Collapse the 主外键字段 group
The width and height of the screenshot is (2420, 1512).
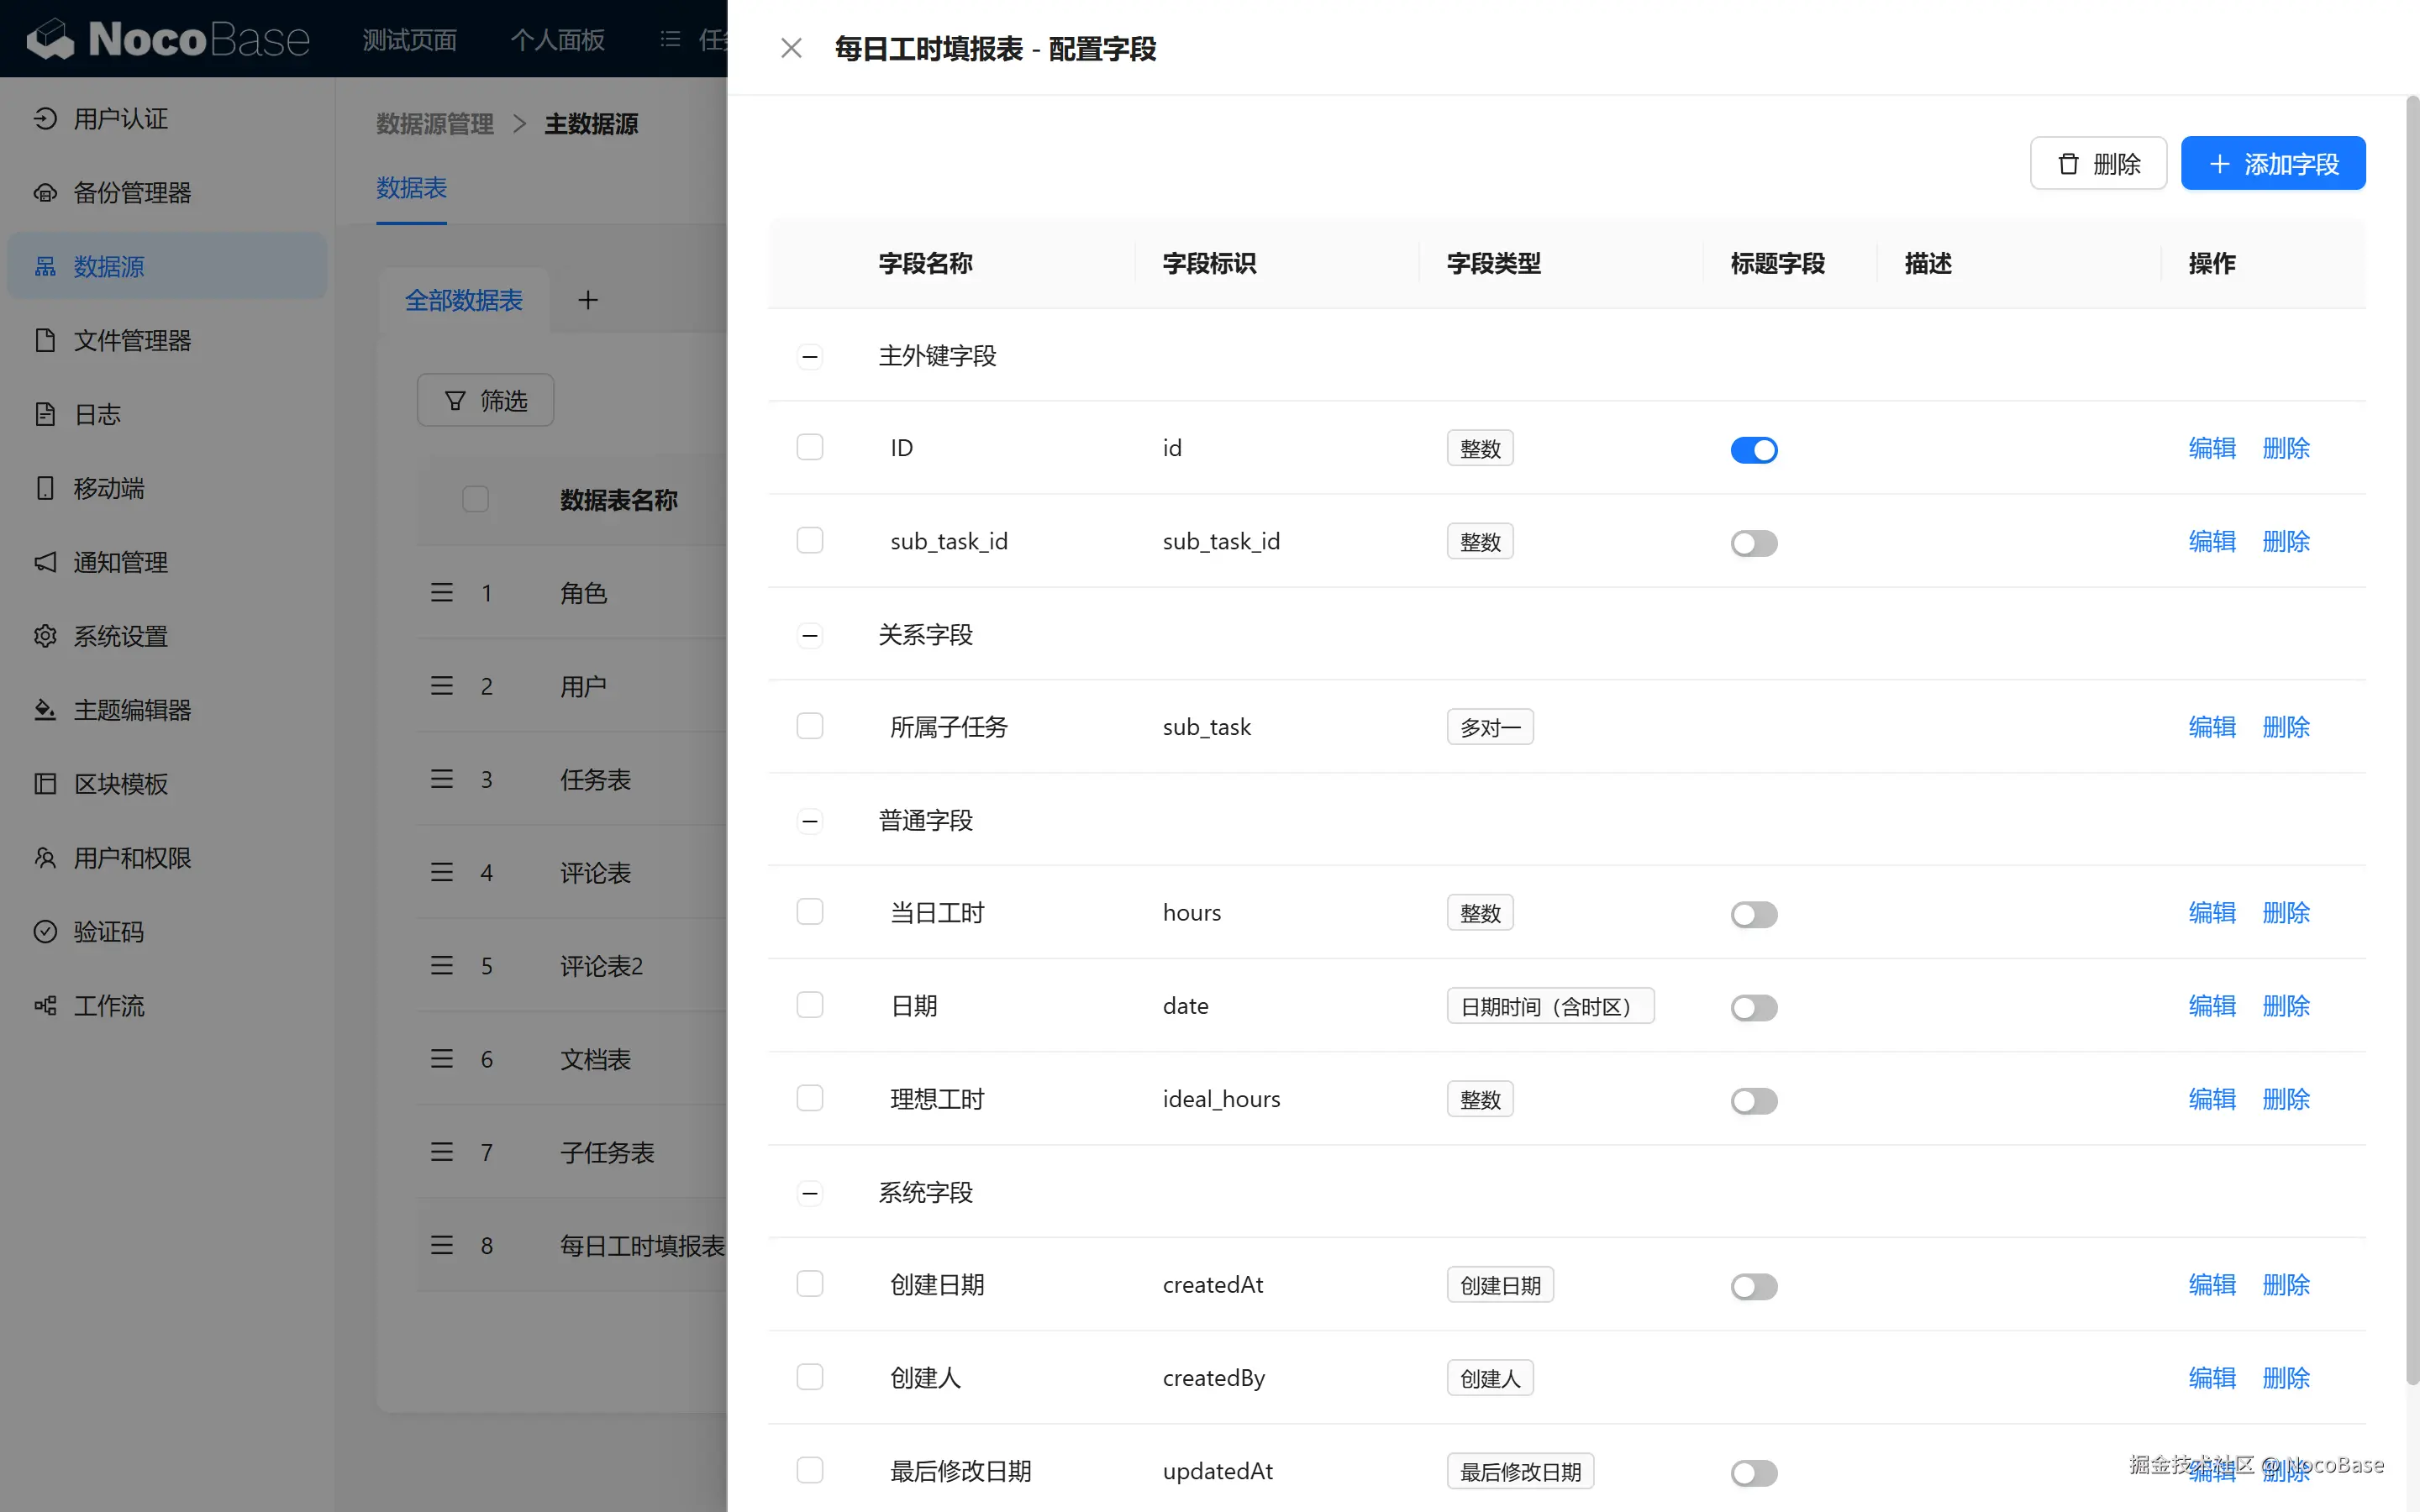coord(809,356)
